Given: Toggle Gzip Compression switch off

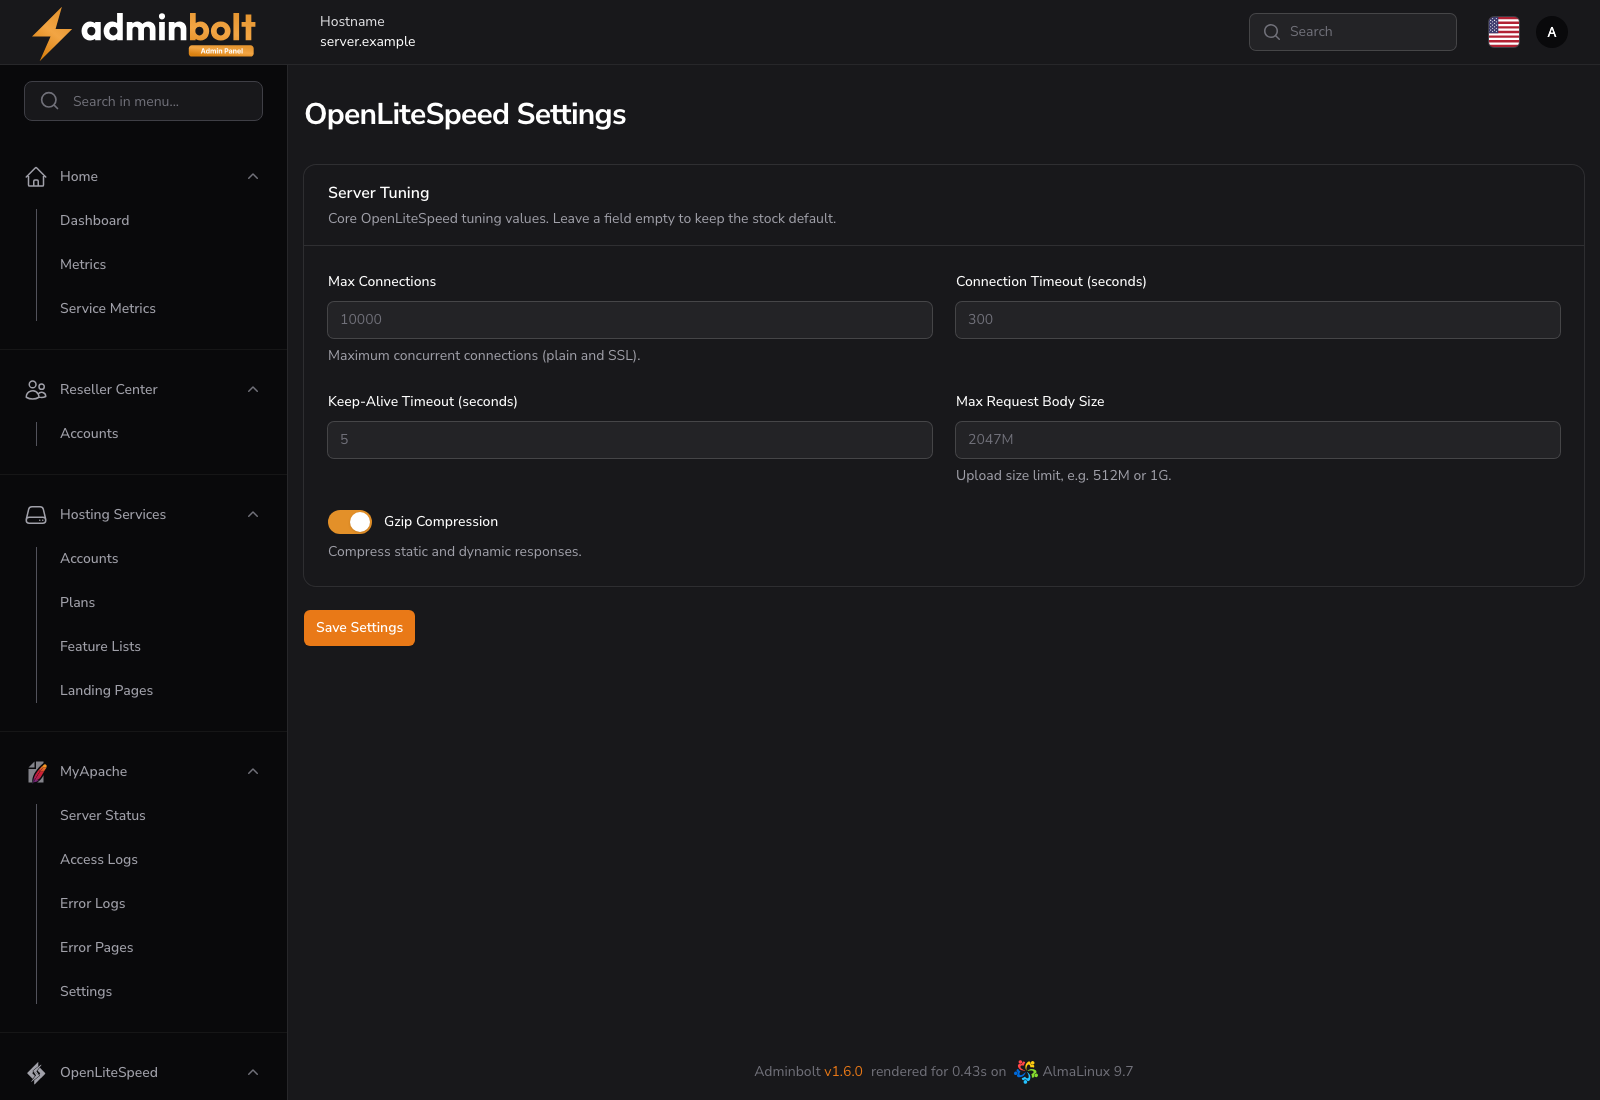Looking at the screenshot, I should 350,521.
